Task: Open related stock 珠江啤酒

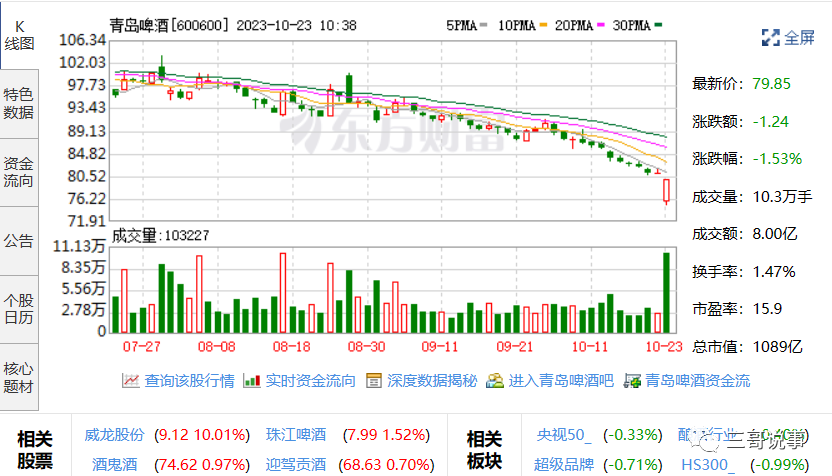Action: pyautogui.click(x=296, y=435)
